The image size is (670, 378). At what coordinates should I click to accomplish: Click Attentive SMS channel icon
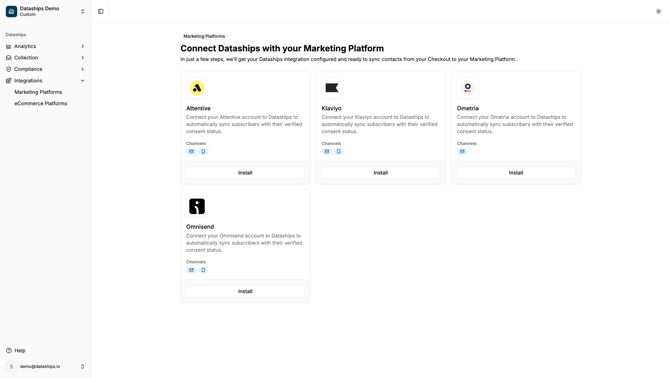tap(203, 152)
